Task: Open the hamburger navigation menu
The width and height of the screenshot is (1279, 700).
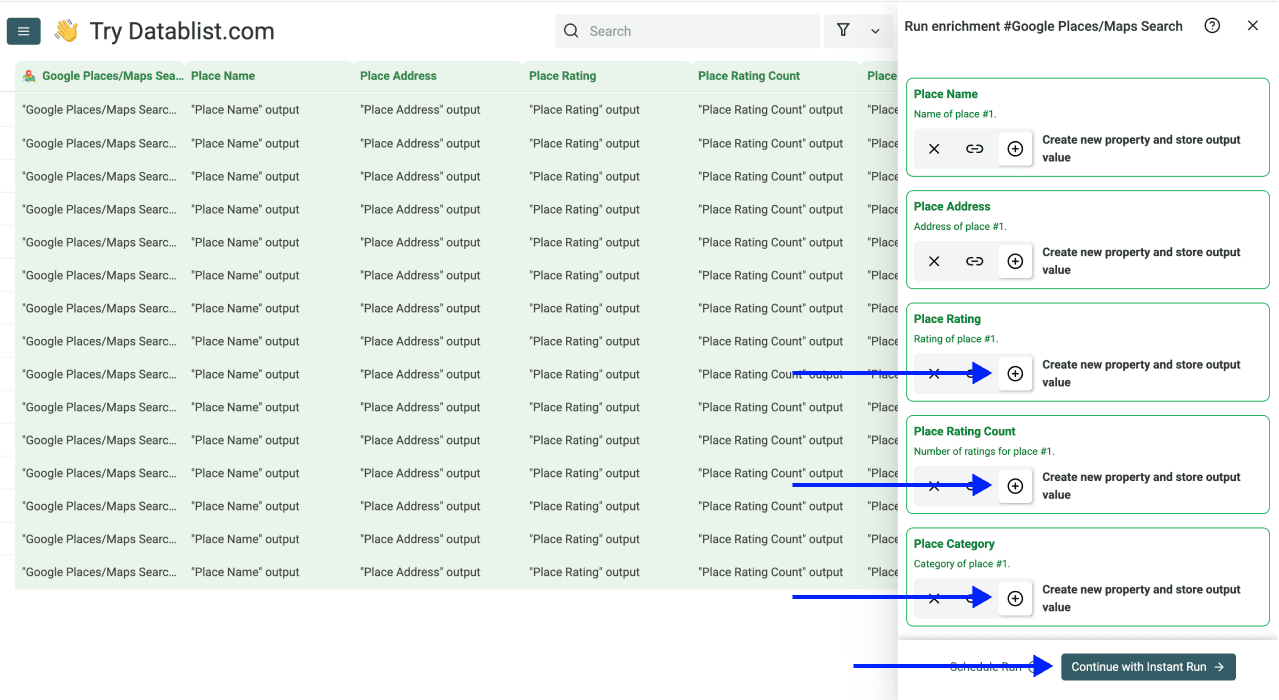Action: coord(23,31)
